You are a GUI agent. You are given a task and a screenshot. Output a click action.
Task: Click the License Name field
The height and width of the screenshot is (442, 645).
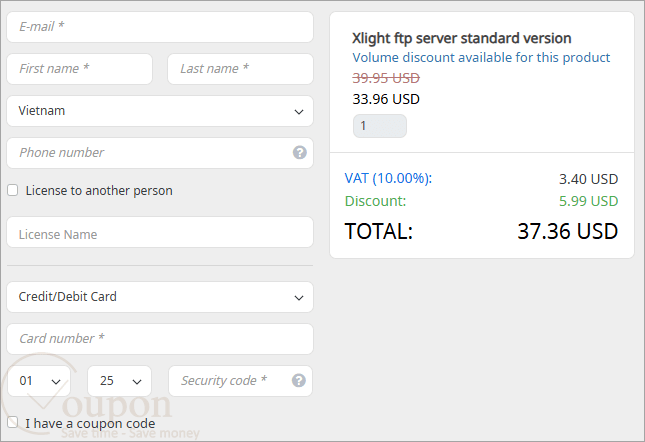(x=160, y=232)
